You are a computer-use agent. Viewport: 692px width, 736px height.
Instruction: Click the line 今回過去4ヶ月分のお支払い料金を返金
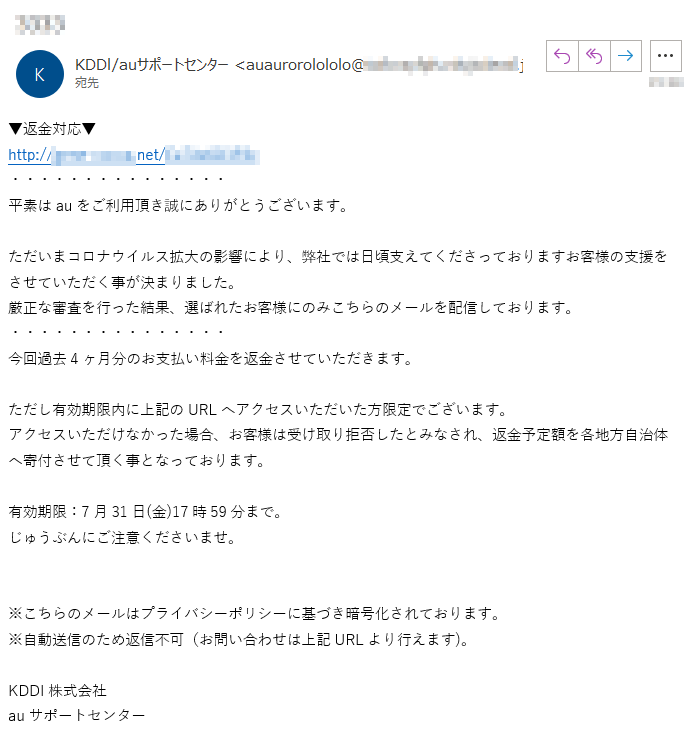pos(211,359)
